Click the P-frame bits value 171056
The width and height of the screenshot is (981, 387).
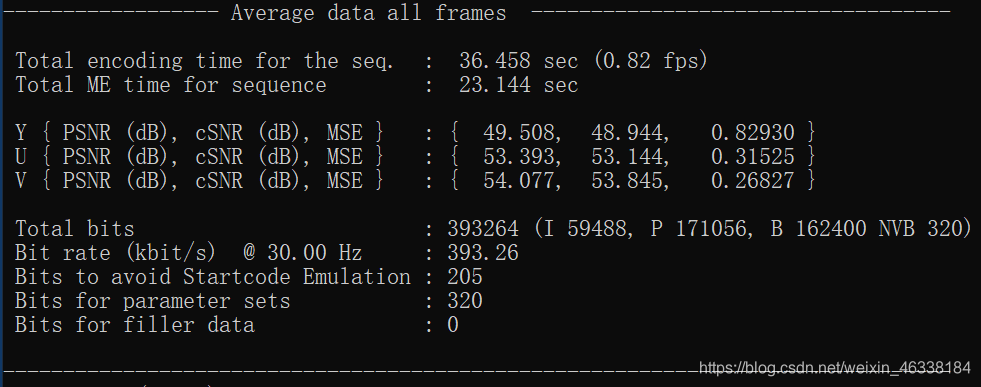click(x=711, y=229)
